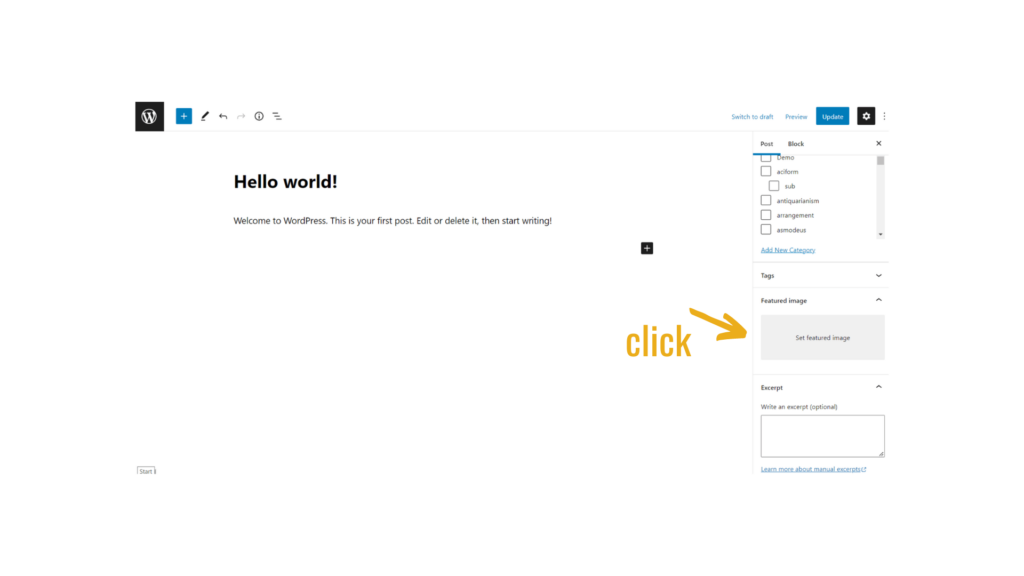The width and height of the screenshot is (1024, 576).
Task: Click the Preview button
Action: (x=796, y=117)
